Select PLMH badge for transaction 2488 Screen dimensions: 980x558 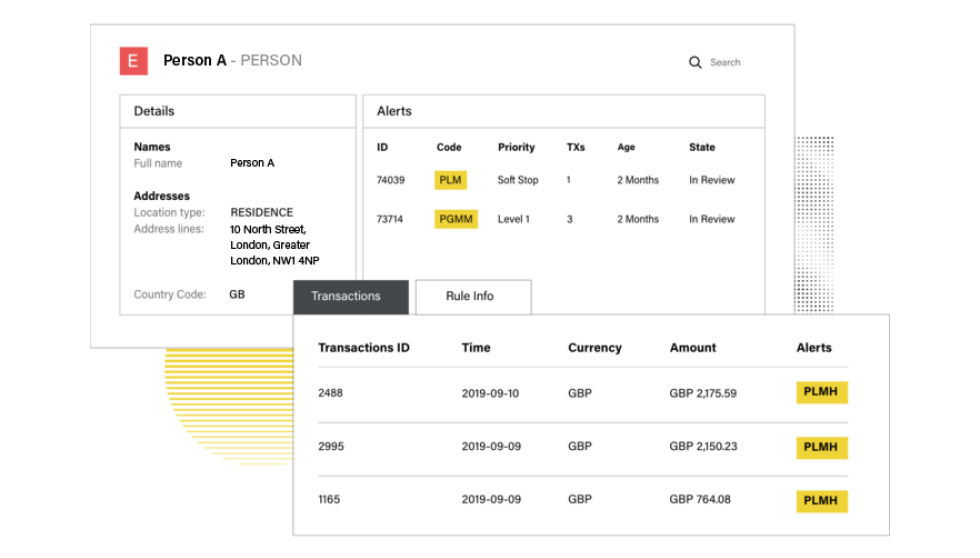[821, 393]
